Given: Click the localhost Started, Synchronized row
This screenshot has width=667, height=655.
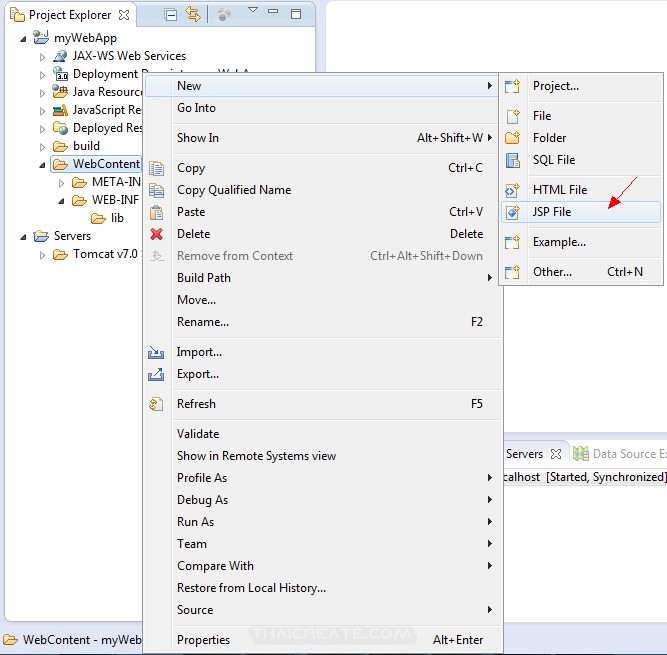Looking at the screenshot, I should [585, 477].
